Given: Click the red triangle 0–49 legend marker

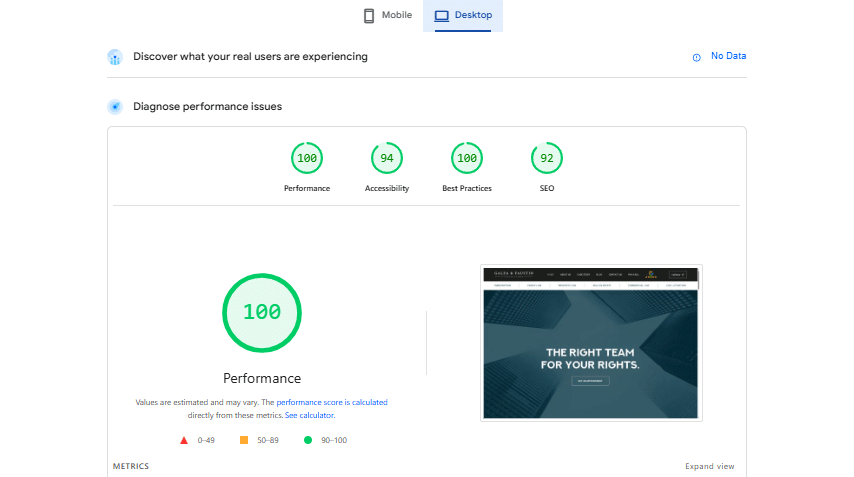Looking at the screenshot, I should tap(184, 440).
